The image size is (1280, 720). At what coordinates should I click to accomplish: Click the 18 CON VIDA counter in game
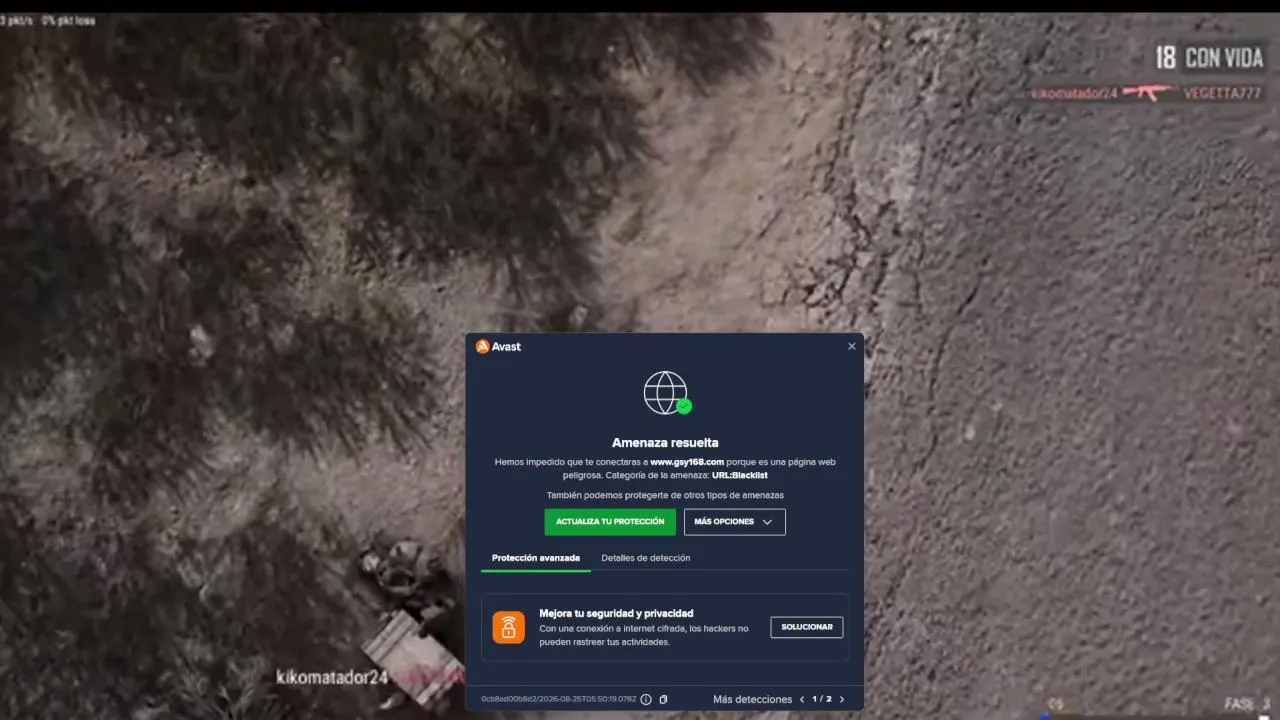1210,58
